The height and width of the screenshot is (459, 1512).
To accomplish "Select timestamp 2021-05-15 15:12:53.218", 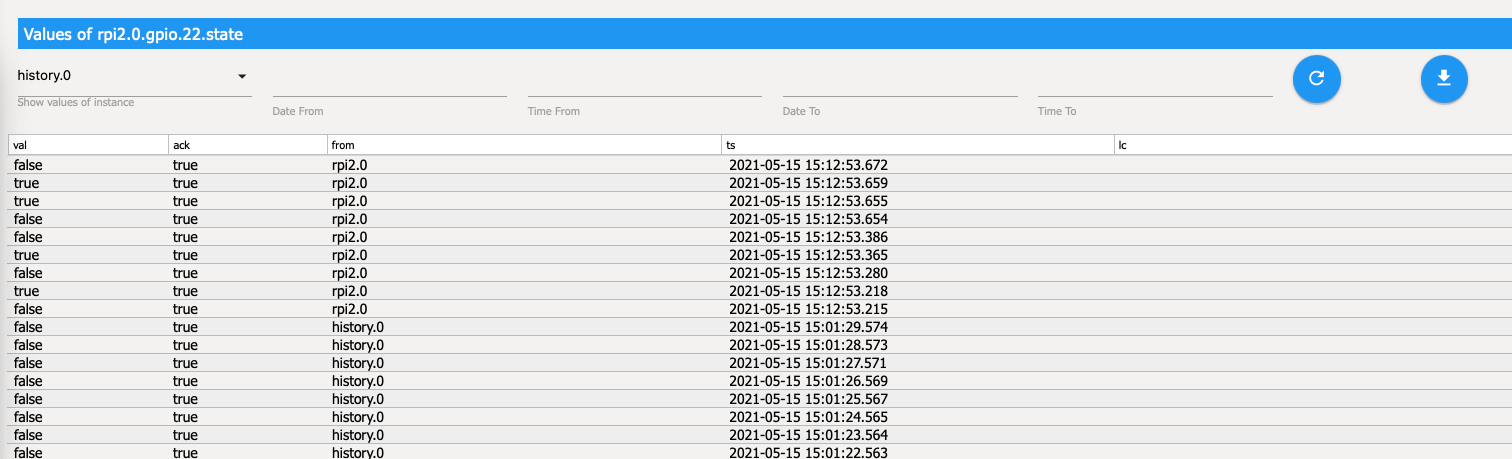I will click(x=808, y=291).
